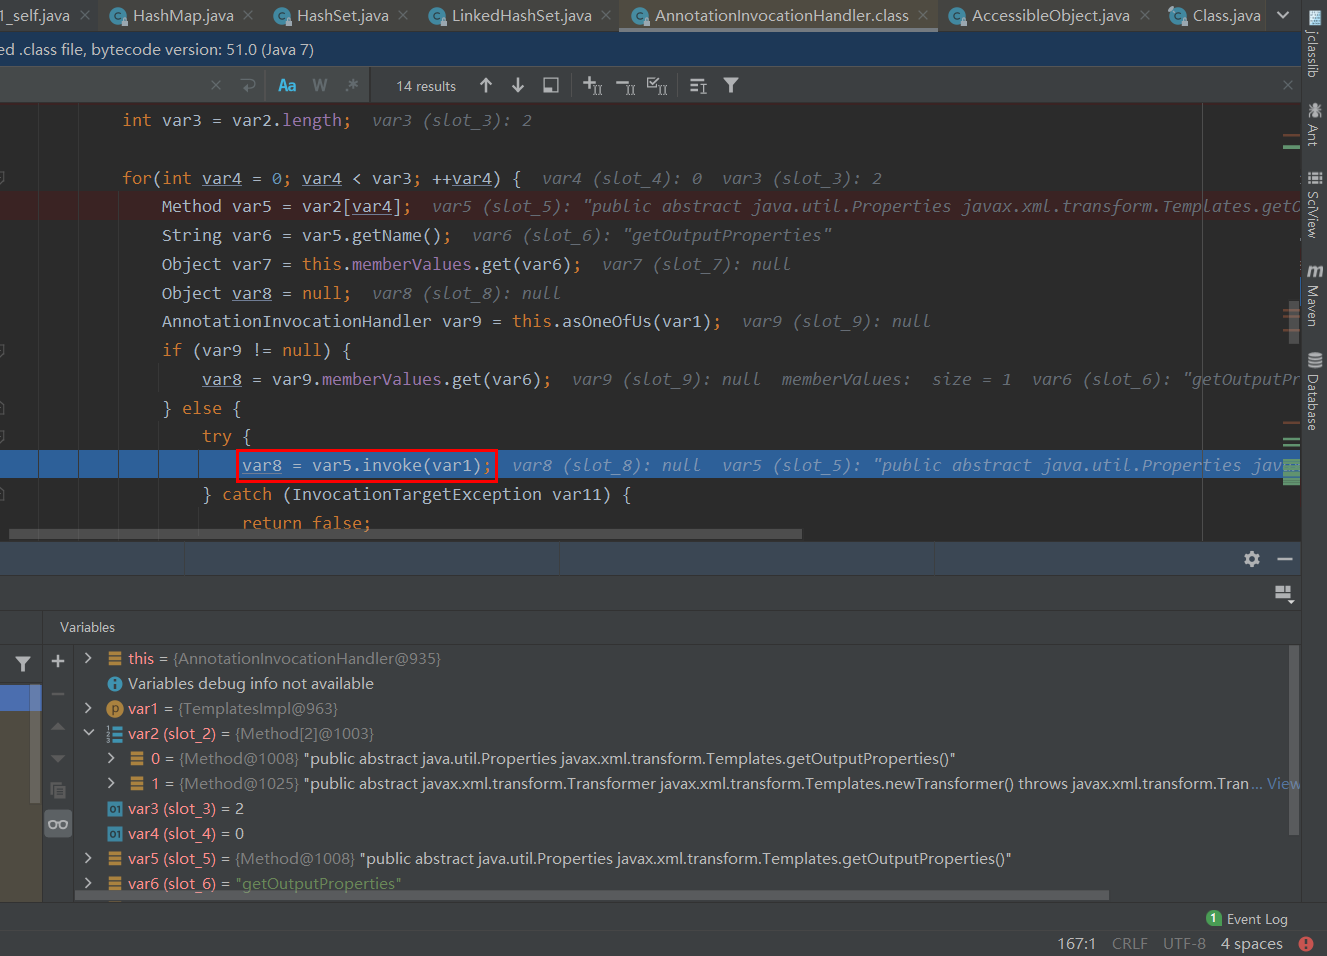The image size is (1327, 956).
Task: Switch to HashSet.java tab
Action: (343, 15)
